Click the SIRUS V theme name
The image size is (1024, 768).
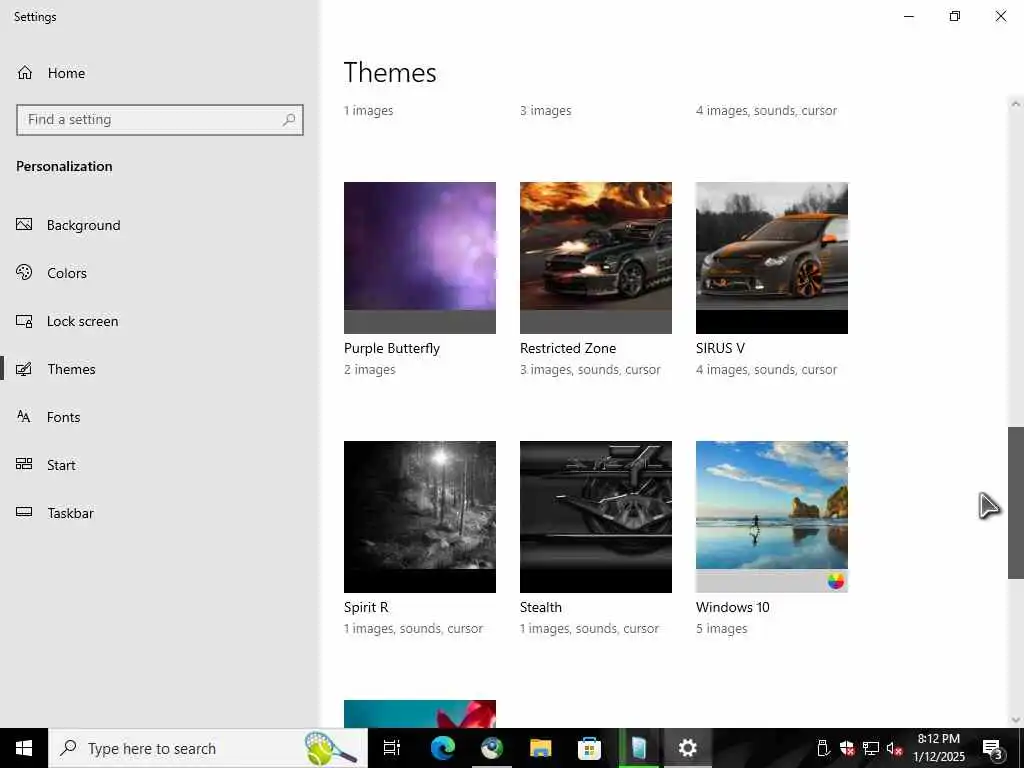pyautogui.click(x=720, y=348)
